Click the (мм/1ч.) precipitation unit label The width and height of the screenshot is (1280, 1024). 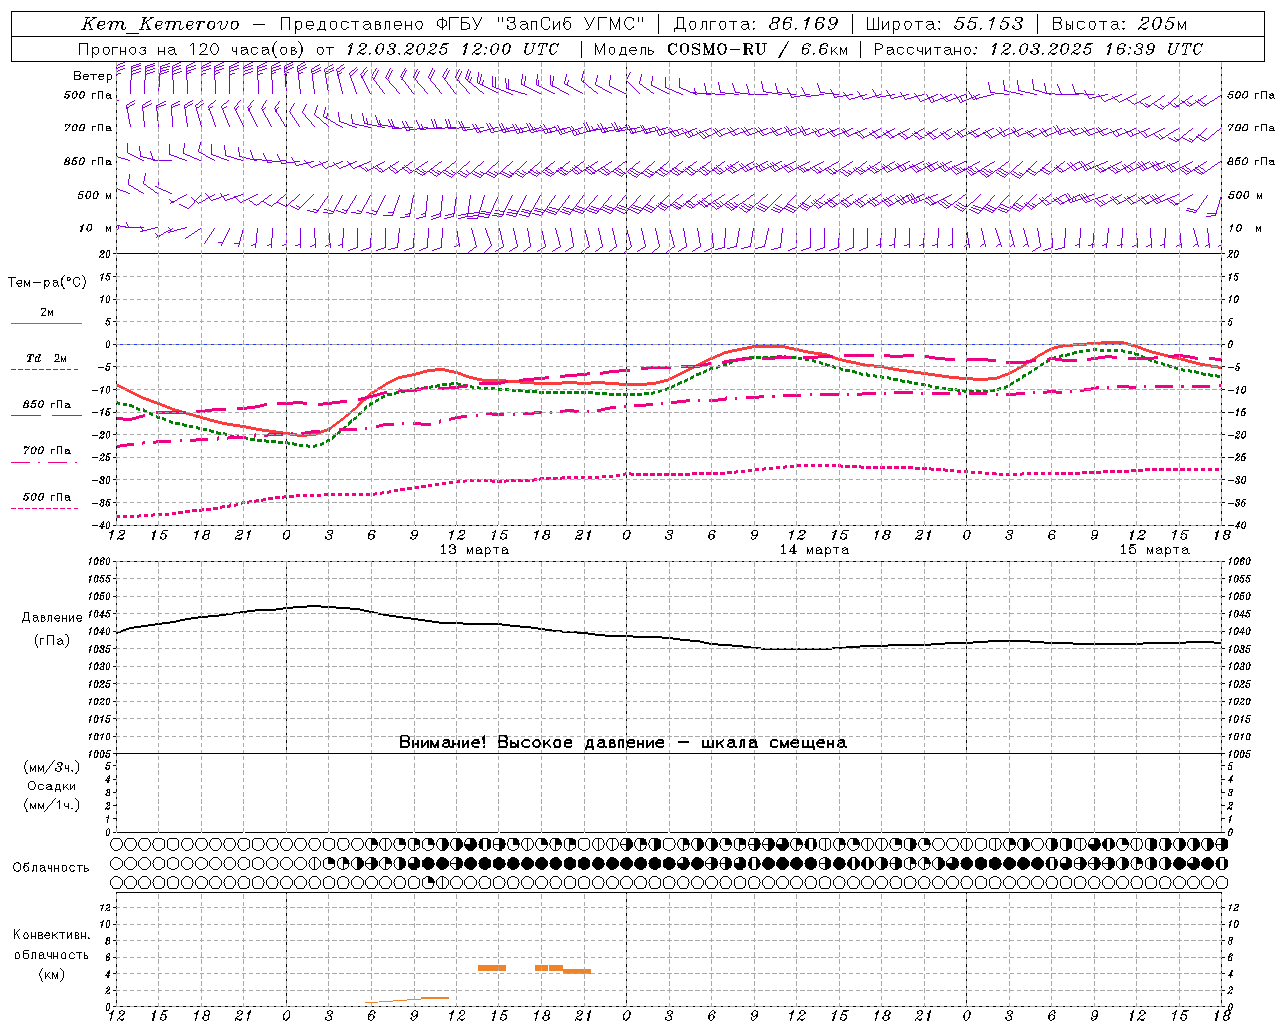point(52,805)
